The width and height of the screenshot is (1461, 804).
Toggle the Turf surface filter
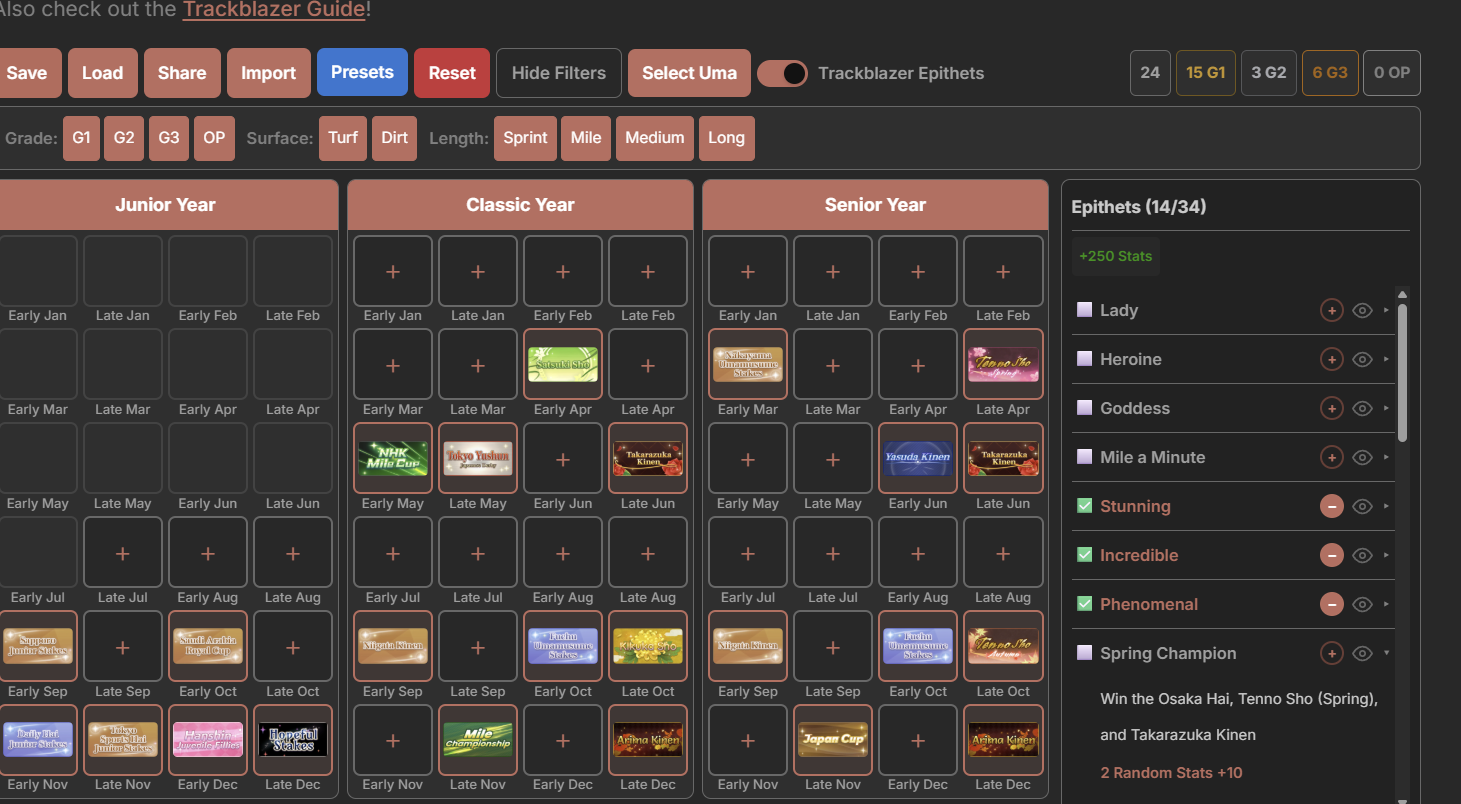[x=343, y=138]
